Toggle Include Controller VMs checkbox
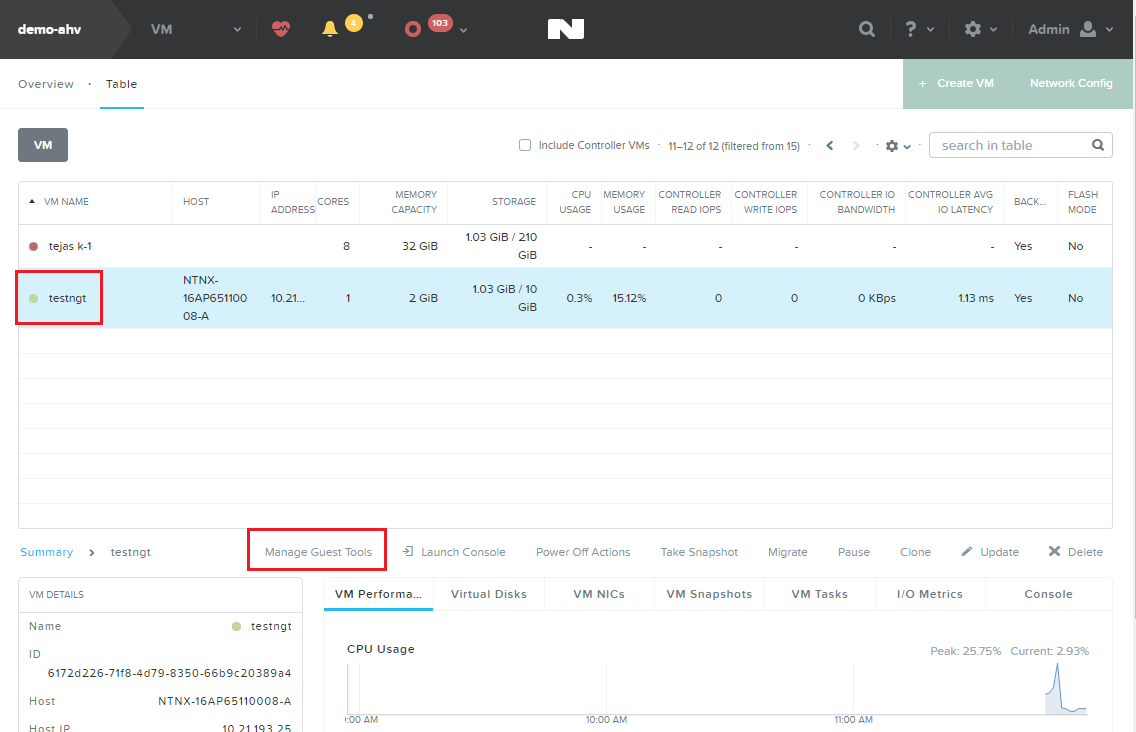The height and width of the screenshot is (732, 1136). (x=525, y=145)
